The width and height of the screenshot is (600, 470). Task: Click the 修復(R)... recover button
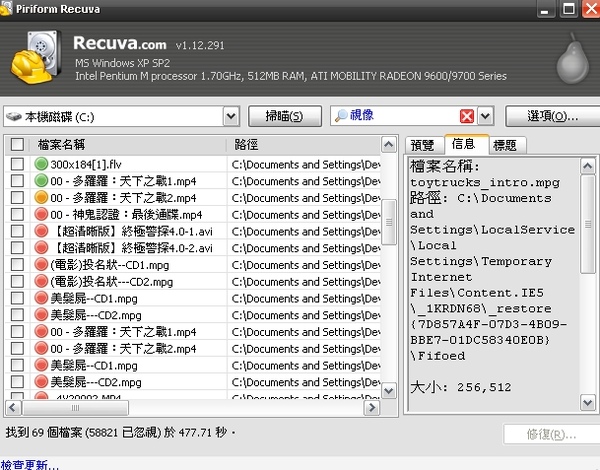point(551,434)
